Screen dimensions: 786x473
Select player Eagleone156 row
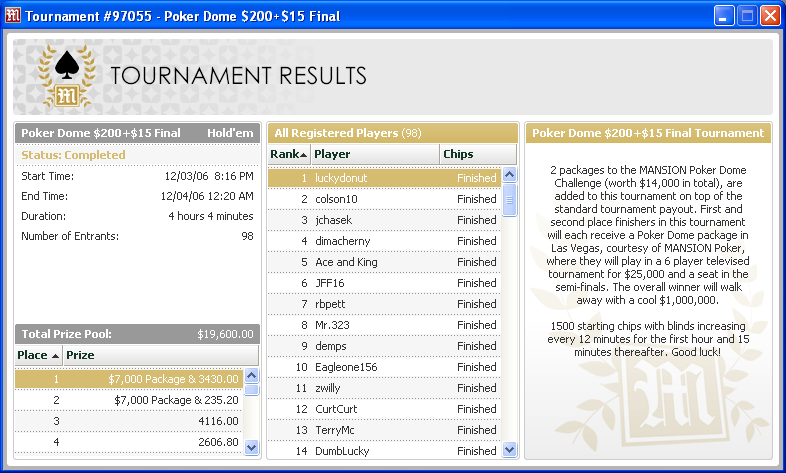(384, 368)
